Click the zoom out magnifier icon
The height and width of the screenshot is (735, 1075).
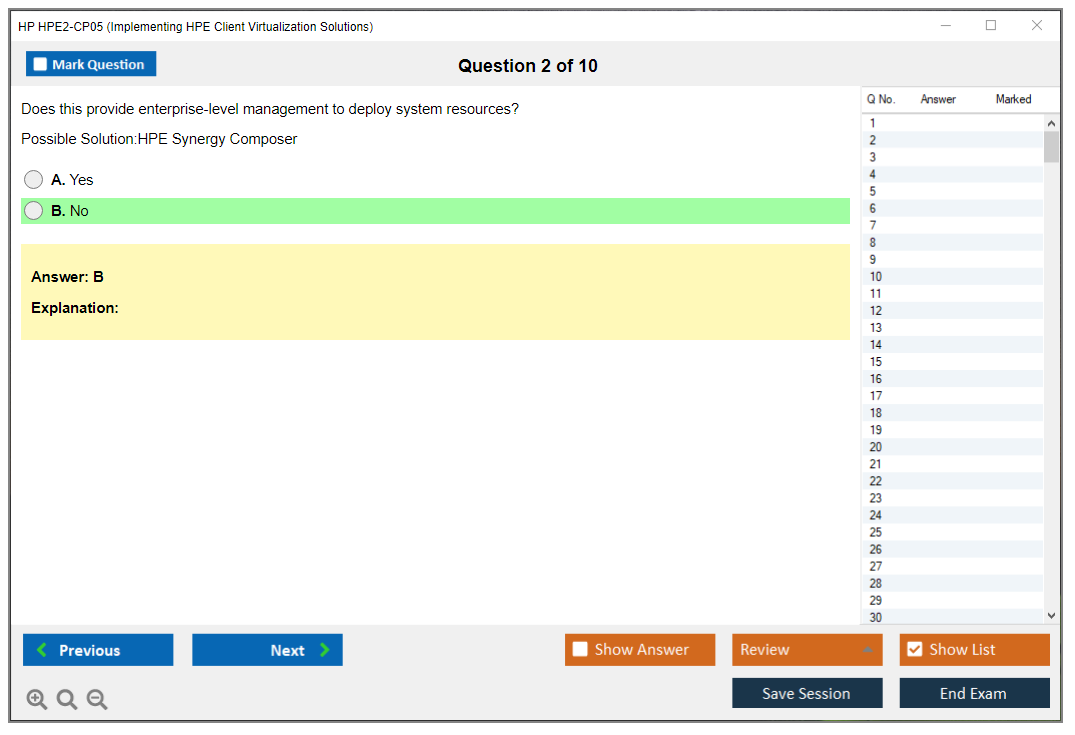click(97, 699)
